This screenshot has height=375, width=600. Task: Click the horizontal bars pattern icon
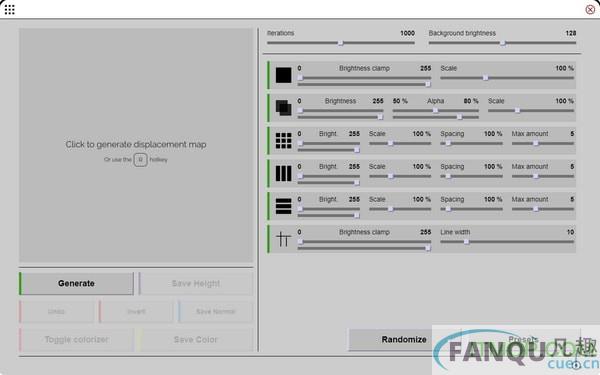click(284, 206)
